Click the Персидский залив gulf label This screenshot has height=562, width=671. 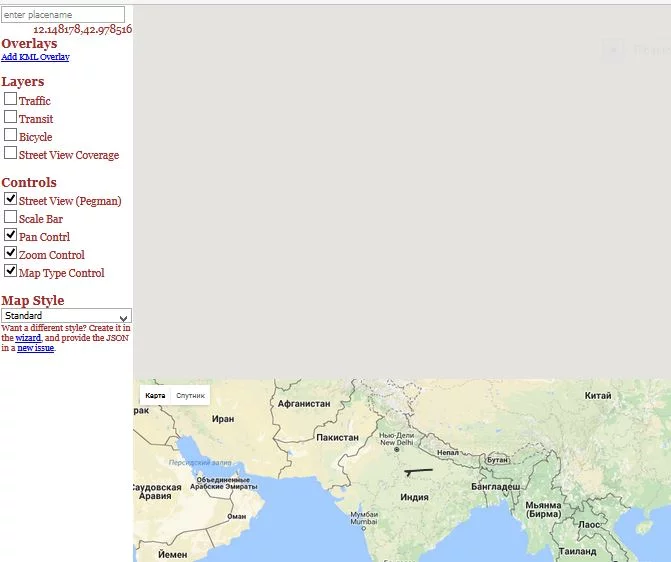(200, 463)
